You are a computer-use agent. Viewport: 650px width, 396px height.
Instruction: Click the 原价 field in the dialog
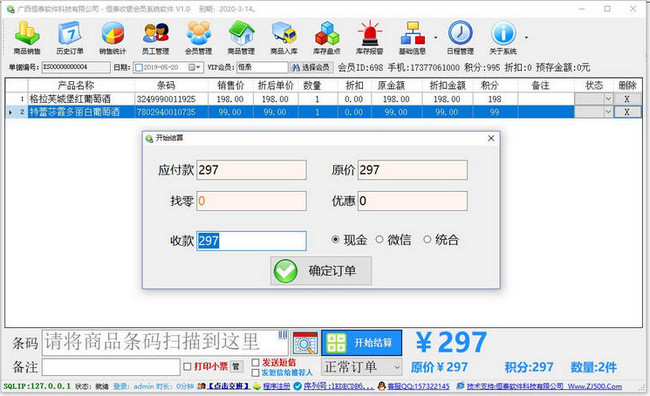click(412, 170)
